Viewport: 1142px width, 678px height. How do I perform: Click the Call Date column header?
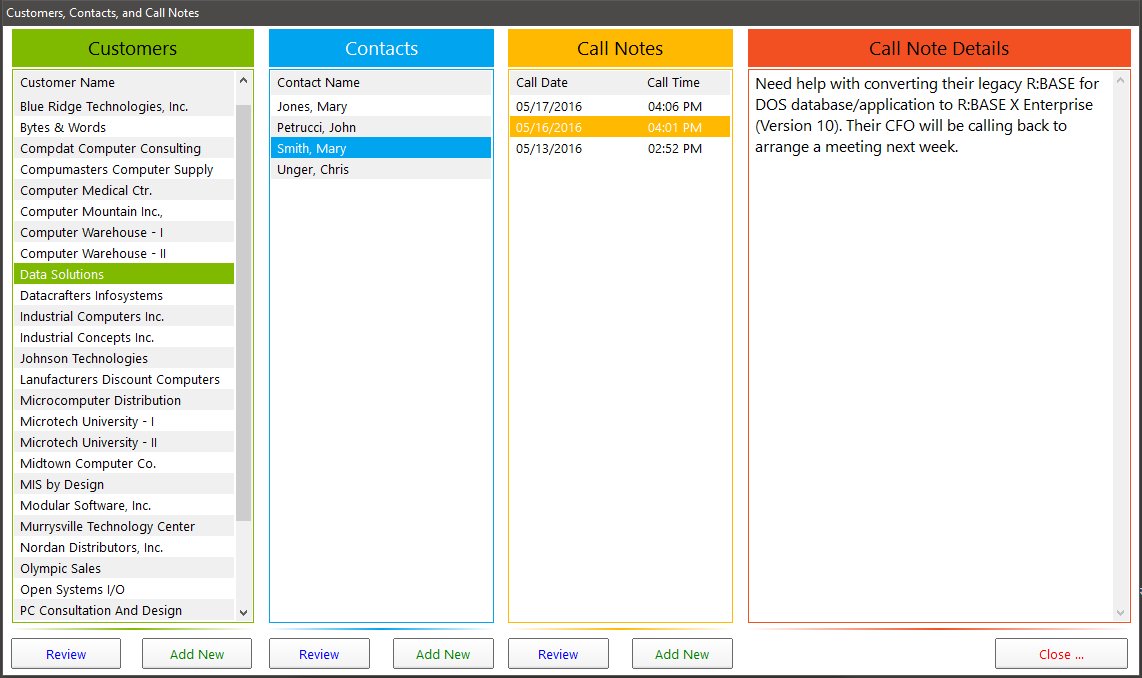pyautogui.click(x=541, y=82)
